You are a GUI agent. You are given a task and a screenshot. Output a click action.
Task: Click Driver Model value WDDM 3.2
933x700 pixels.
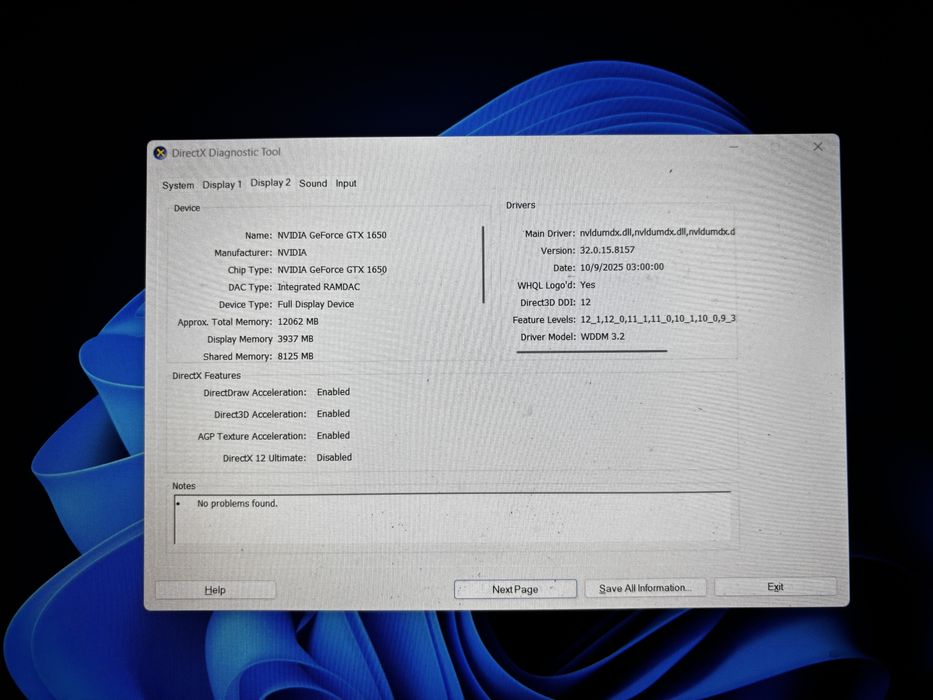point(603,336)
